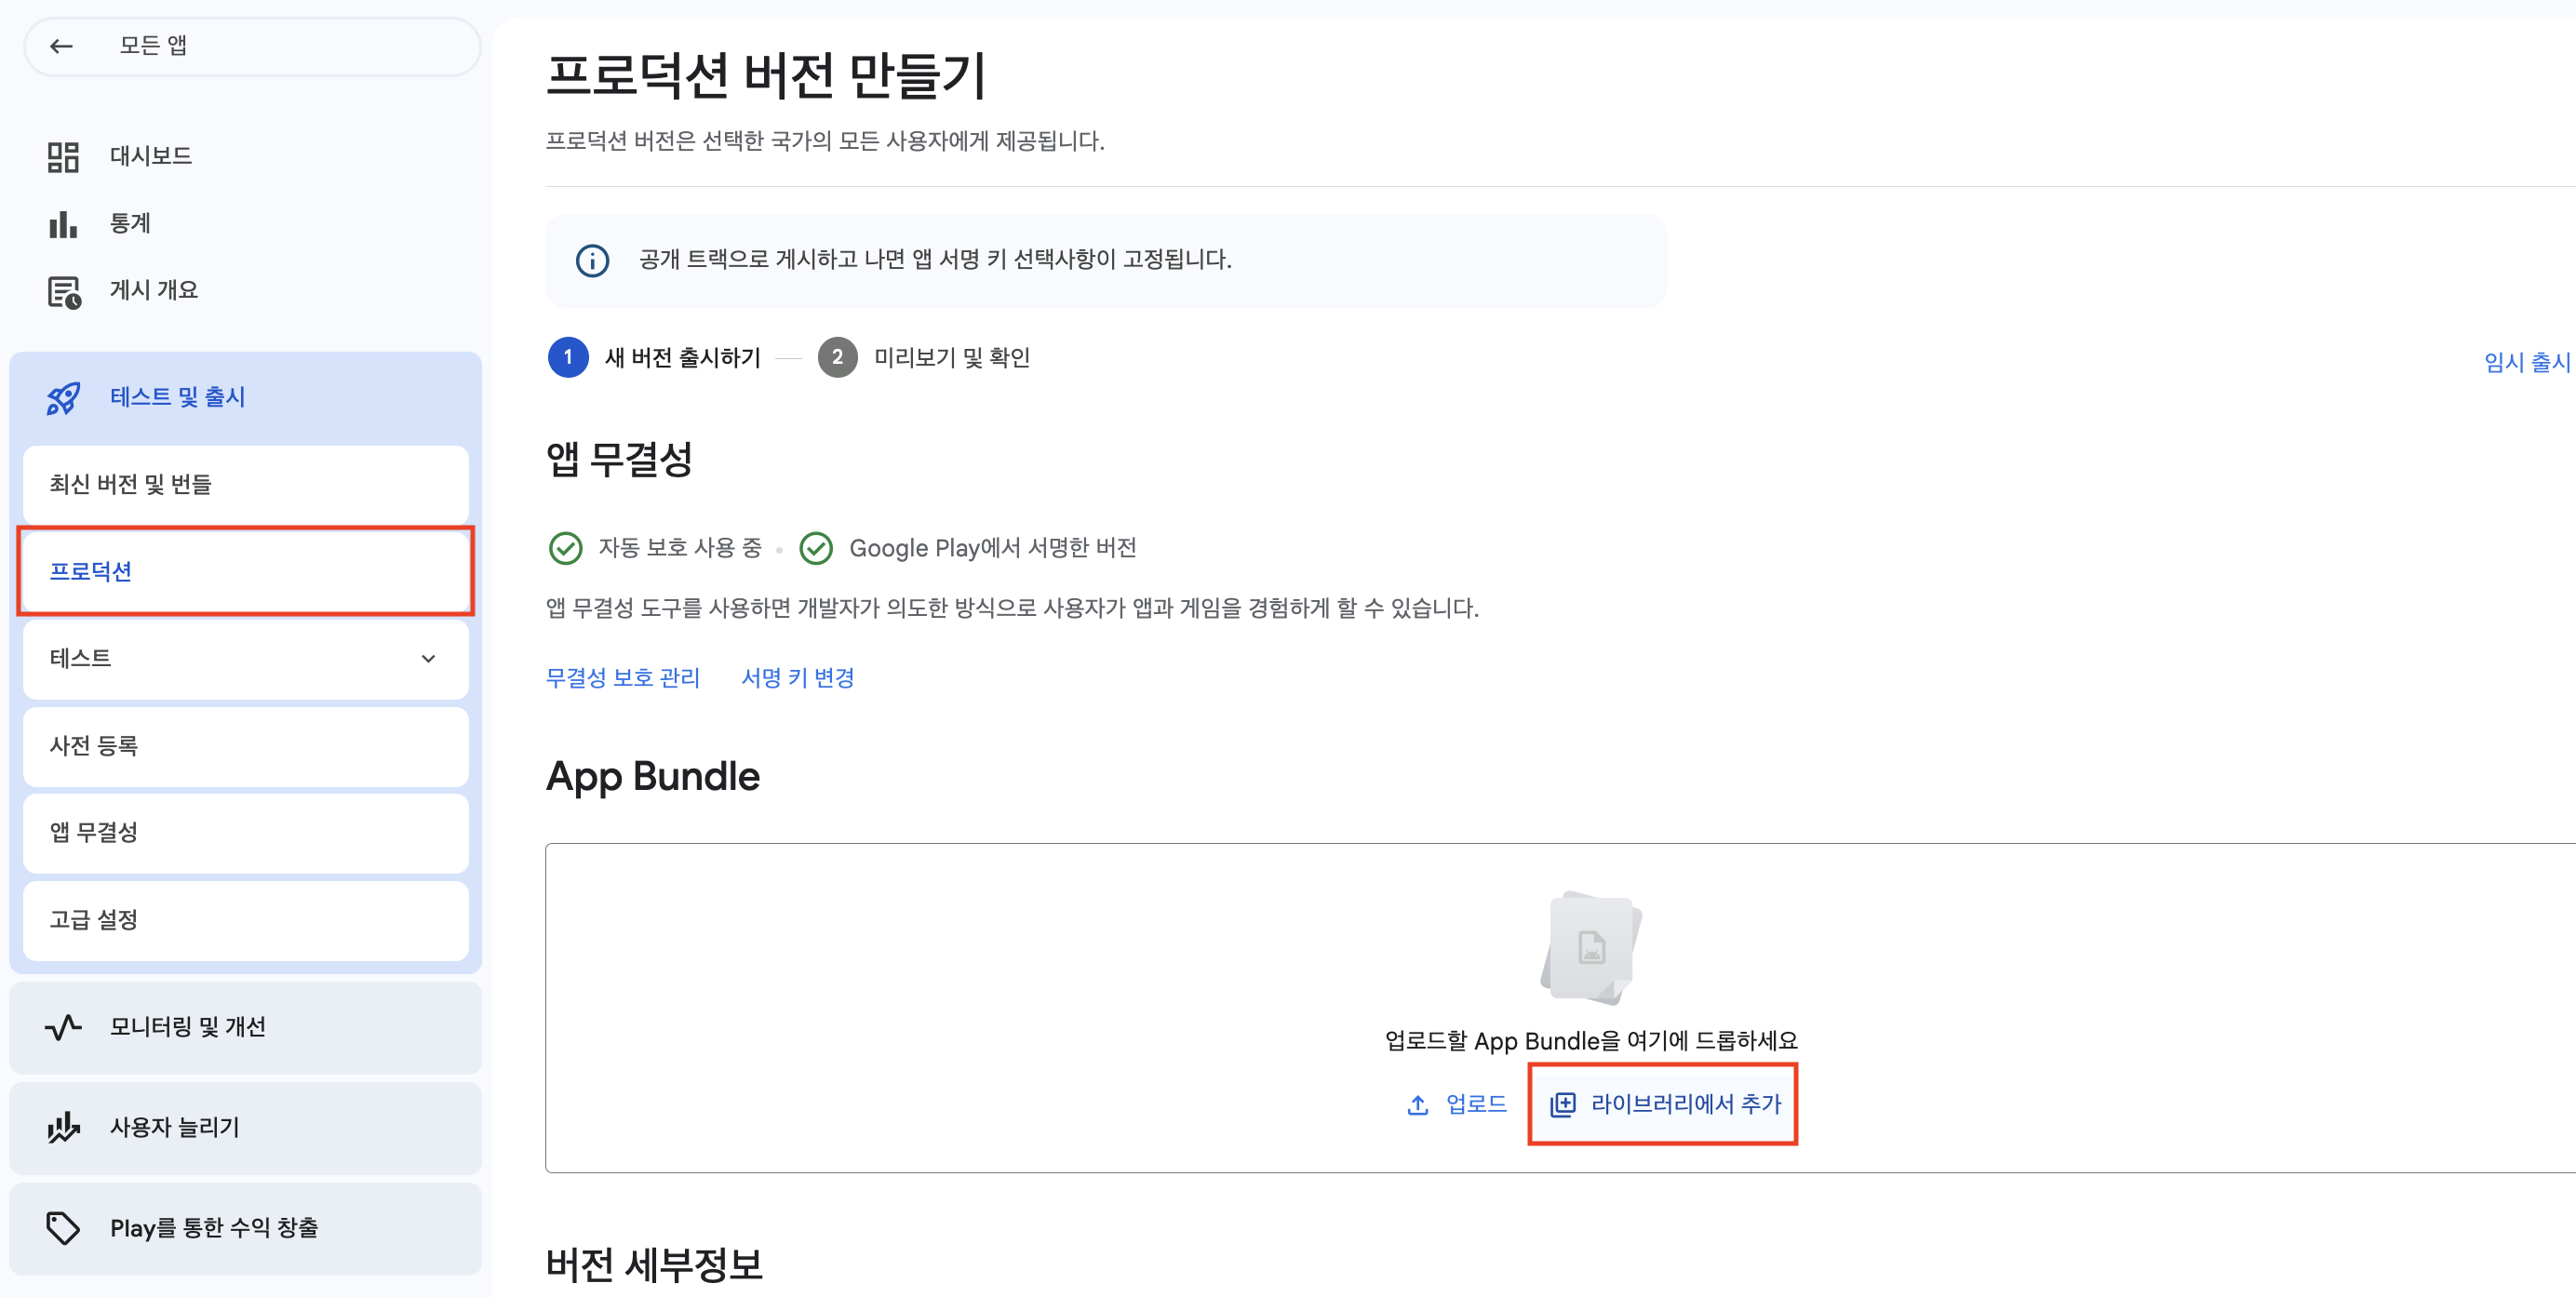Viewport: 2576px width, 1297px height.
Task: Select the 게시 개요 document icon
Action: coord(62,290)
